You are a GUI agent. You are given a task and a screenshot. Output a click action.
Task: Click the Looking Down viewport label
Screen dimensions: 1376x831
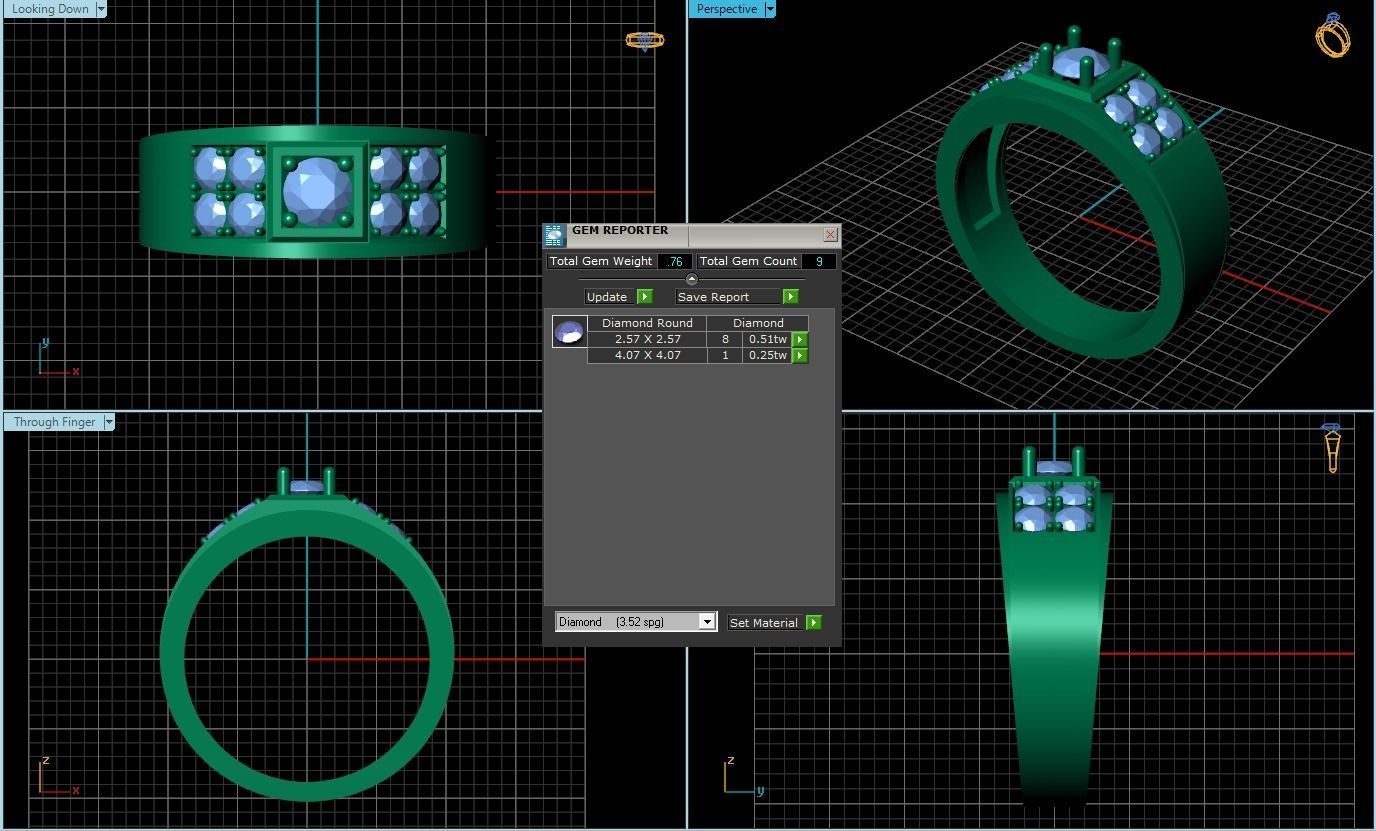coord(49,9)
